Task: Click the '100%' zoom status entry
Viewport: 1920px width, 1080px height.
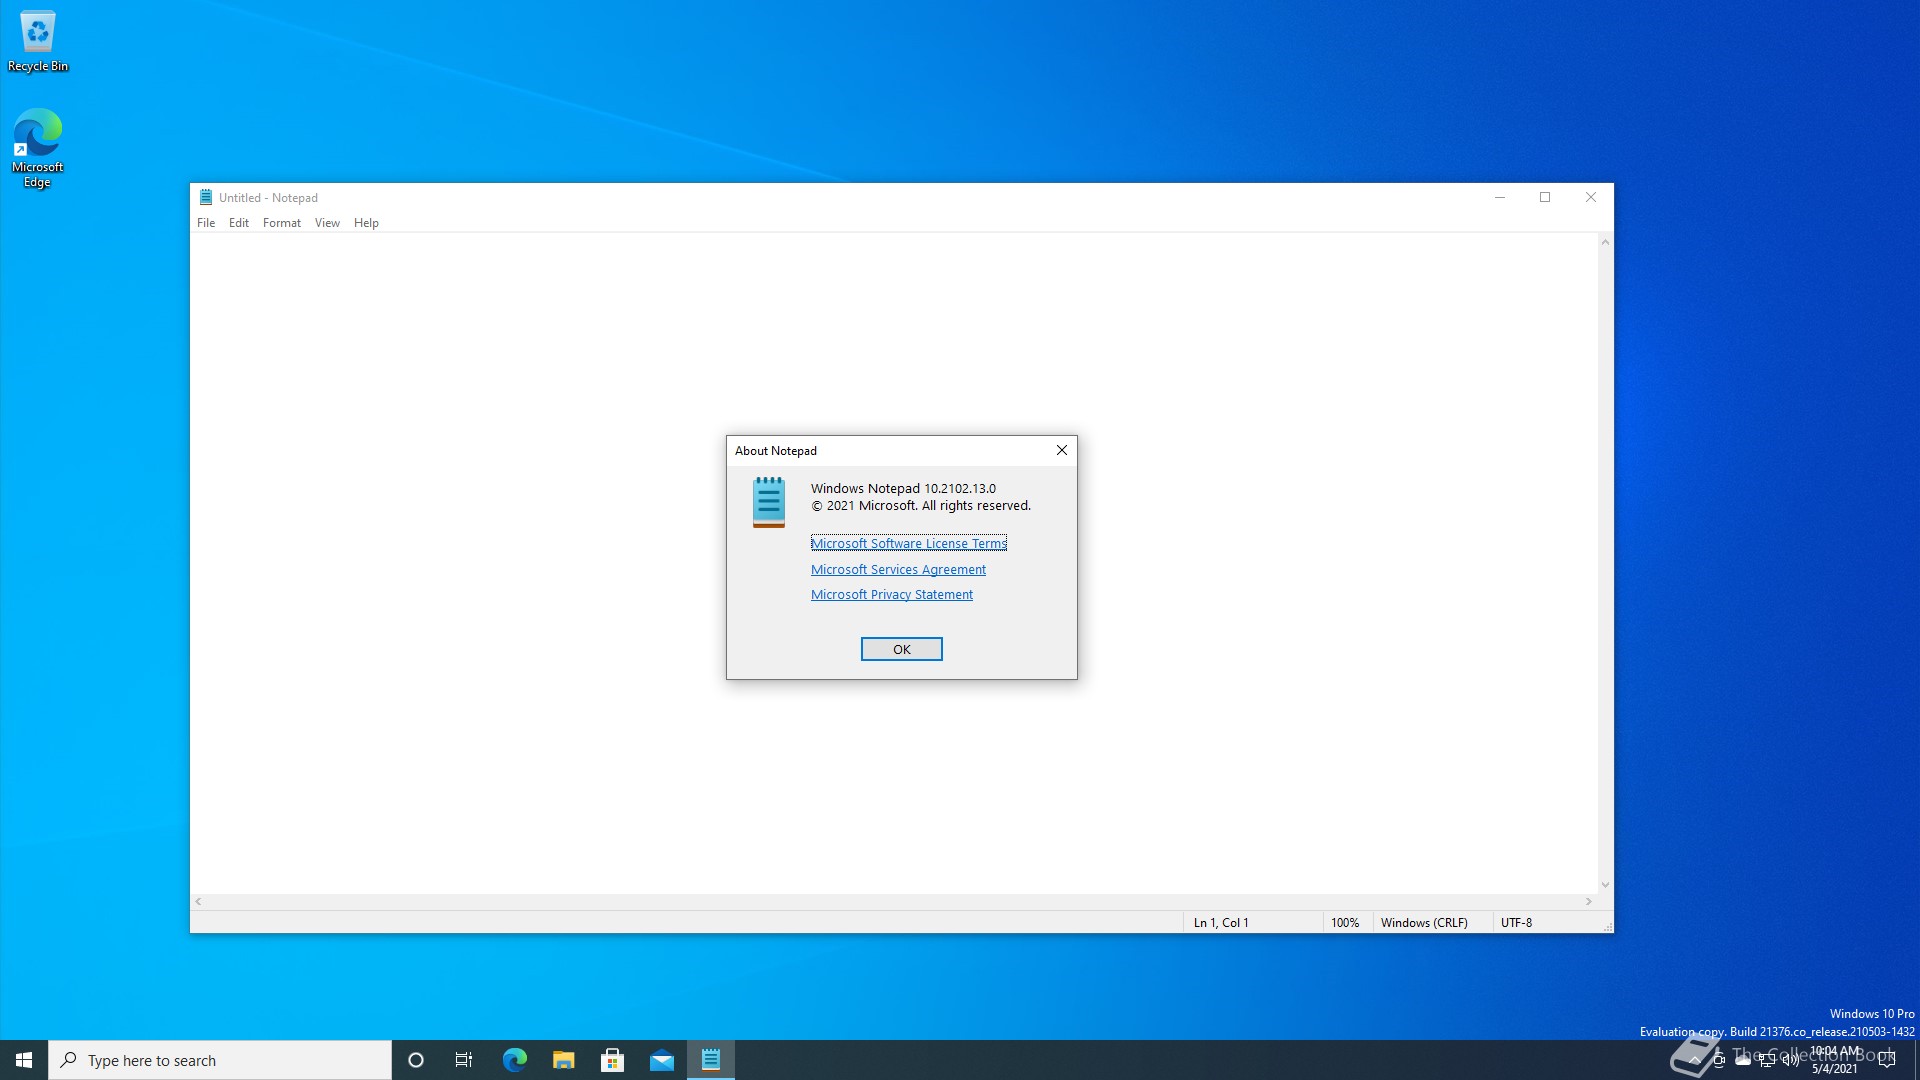Action: (x=1345, y=922)
